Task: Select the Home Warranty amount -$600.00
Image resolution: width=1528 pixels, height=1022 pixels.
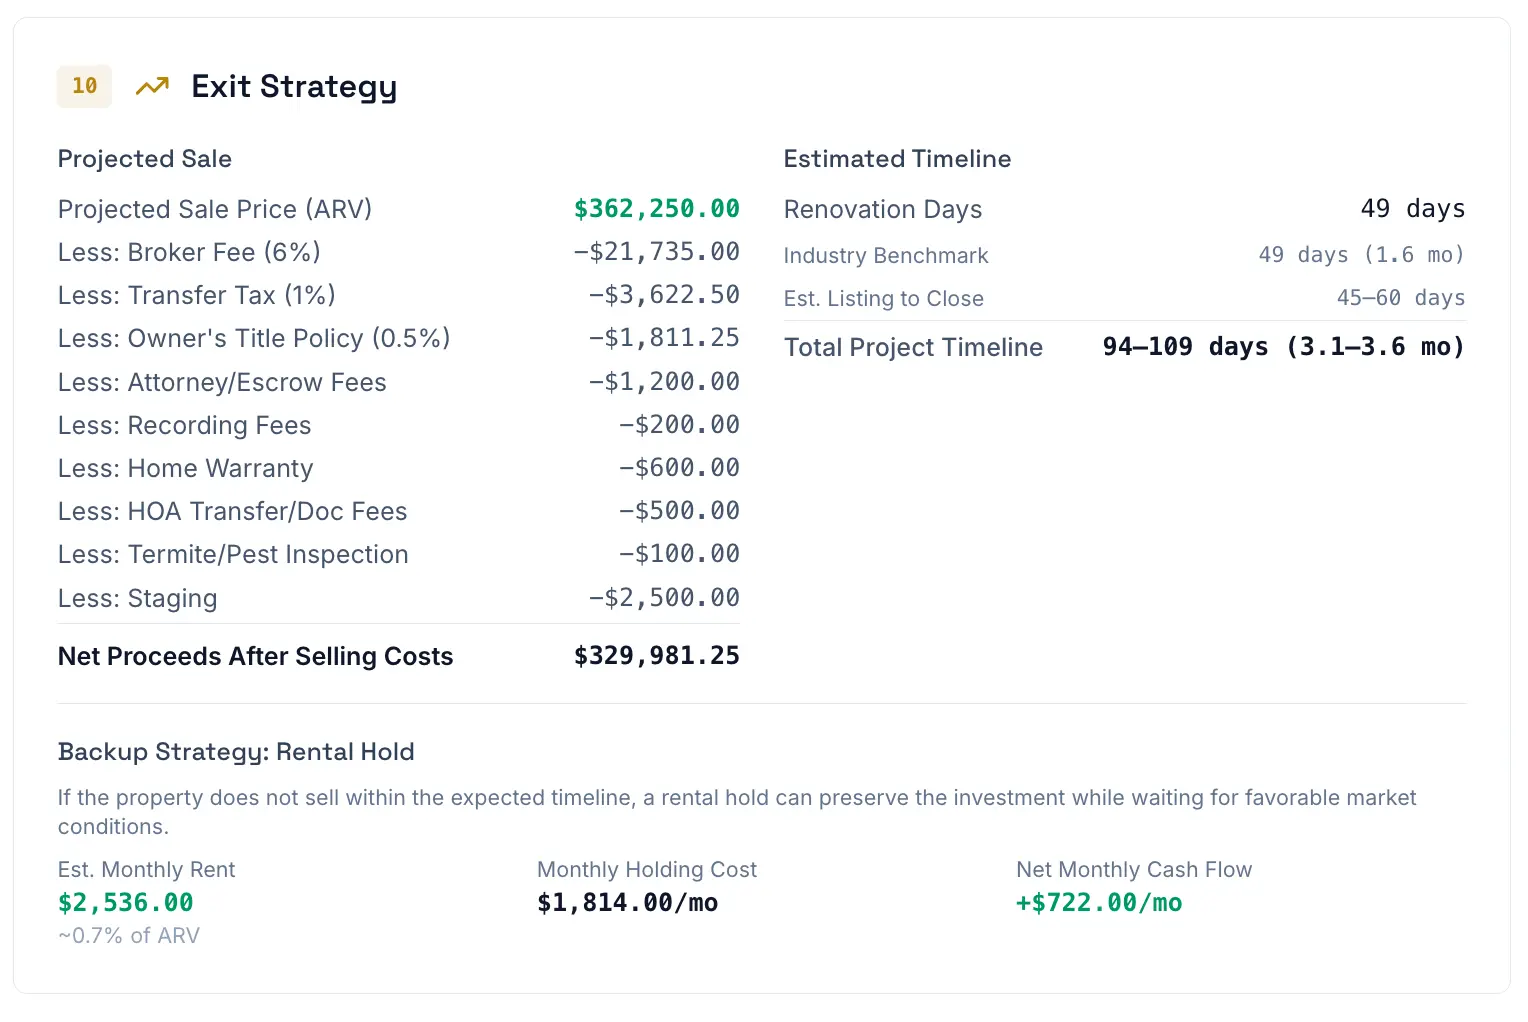Action: 679,468
